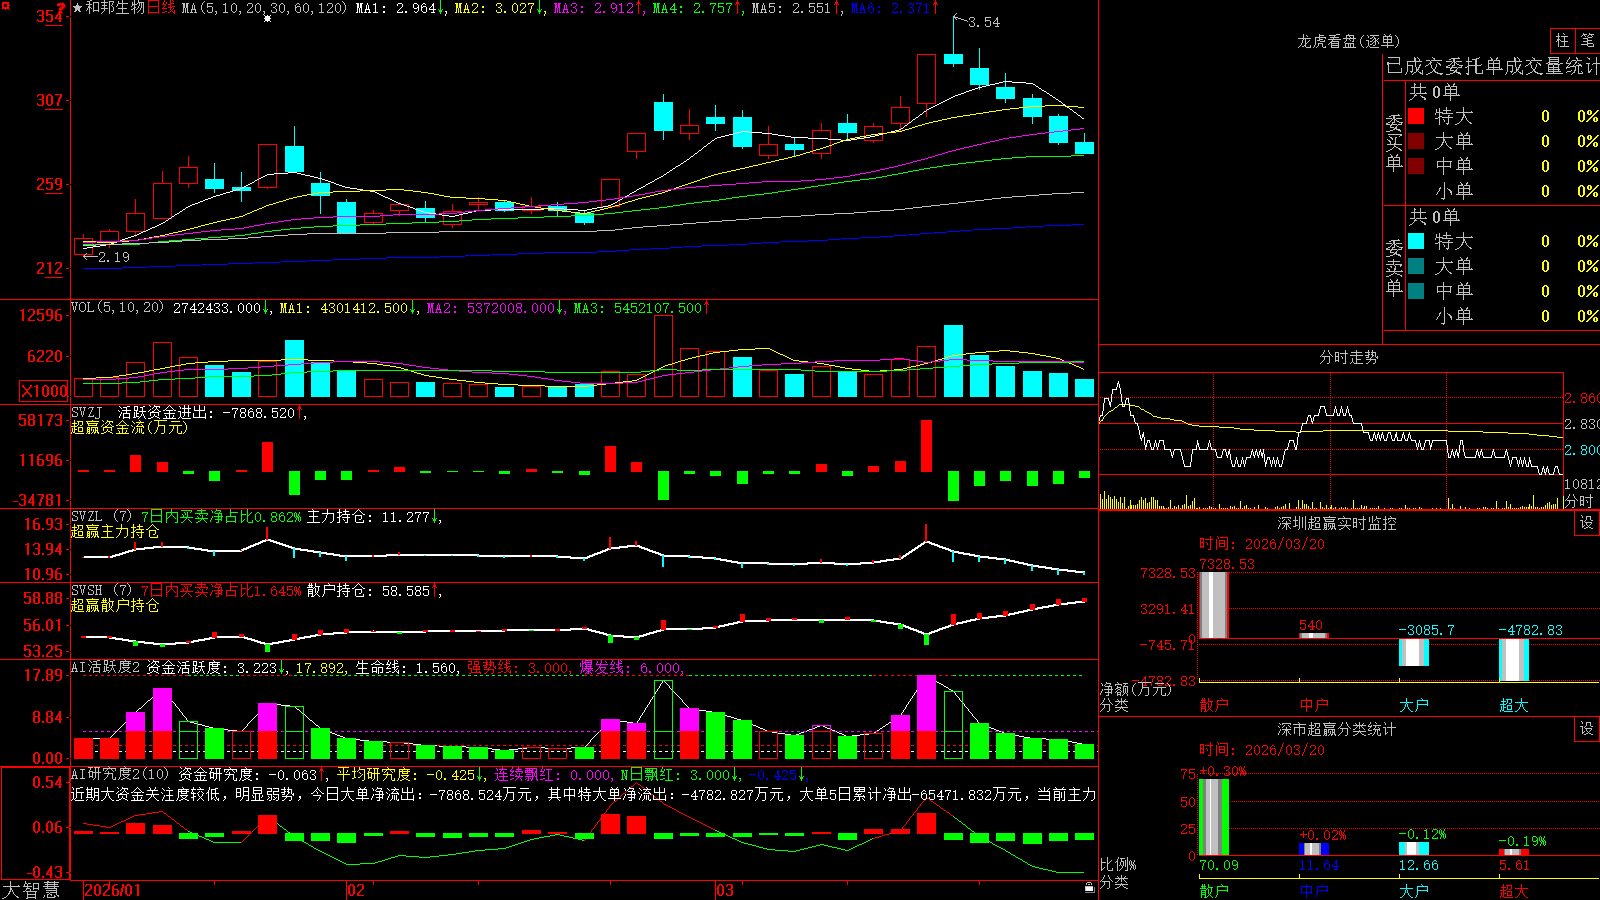Click the 日线 period label

(161, 8)
